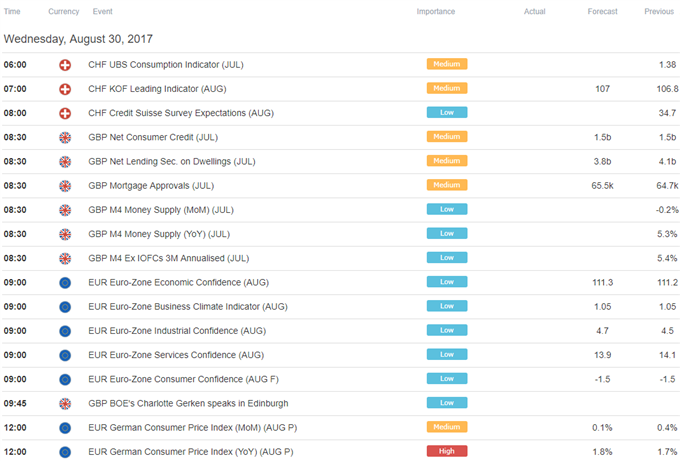Viewport: 680px width, 461px height.
Task: Open EUR German Consumer Price Index (MoM) event
Action: [x=193, y=428]
